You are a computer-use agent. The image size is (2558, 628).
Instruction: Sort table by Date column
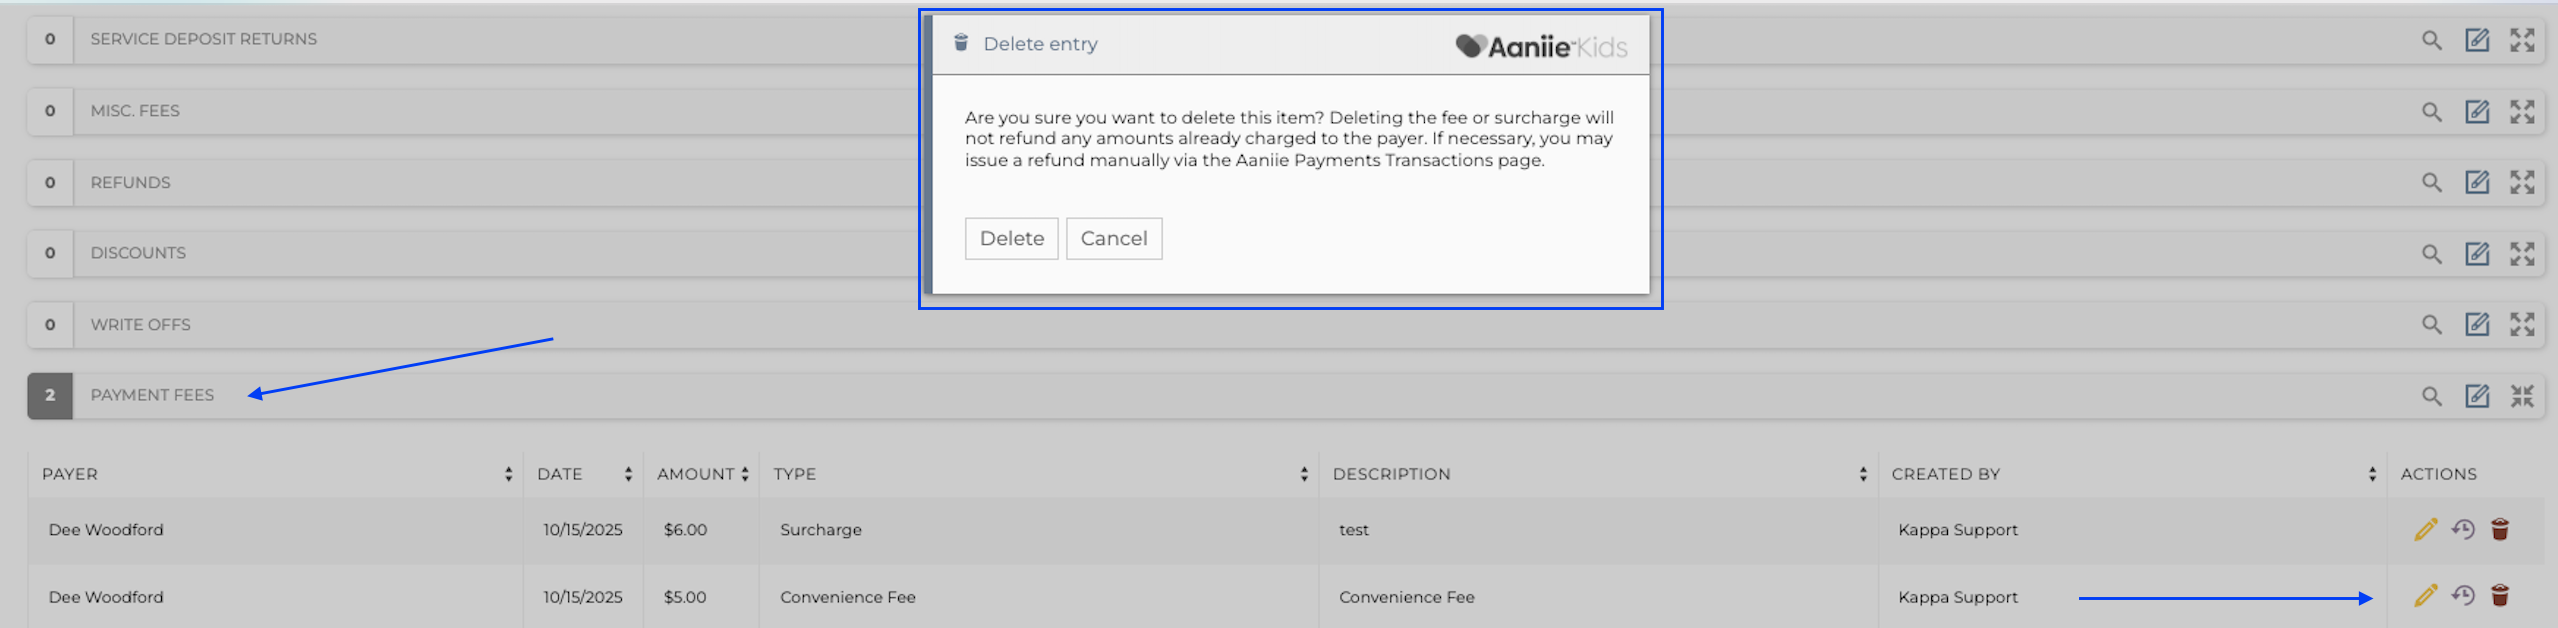(628, 474)
